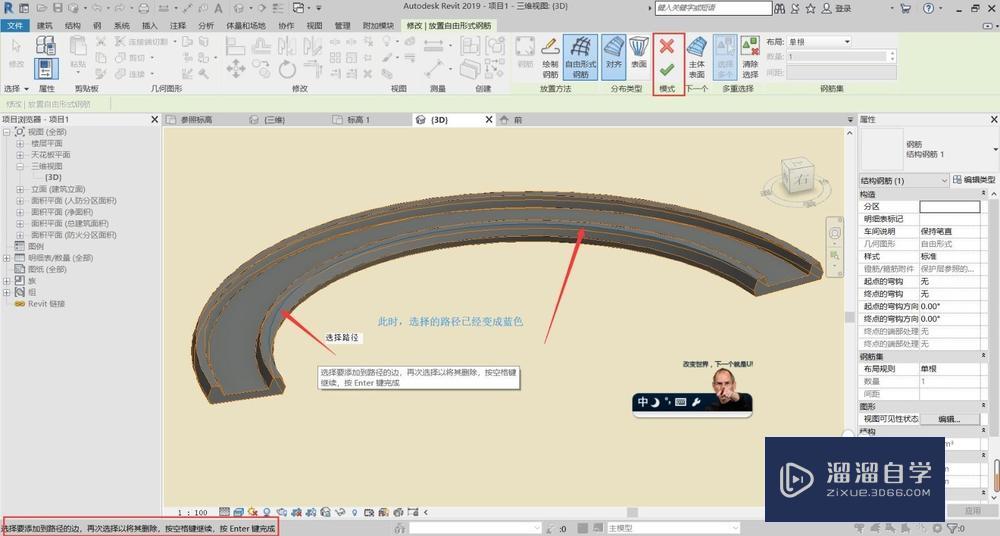The height and width of the screenshot is (536, 1000).
Task: Expand the 立面 (建筑立面) tree node
Action: [x=20, y=190]
